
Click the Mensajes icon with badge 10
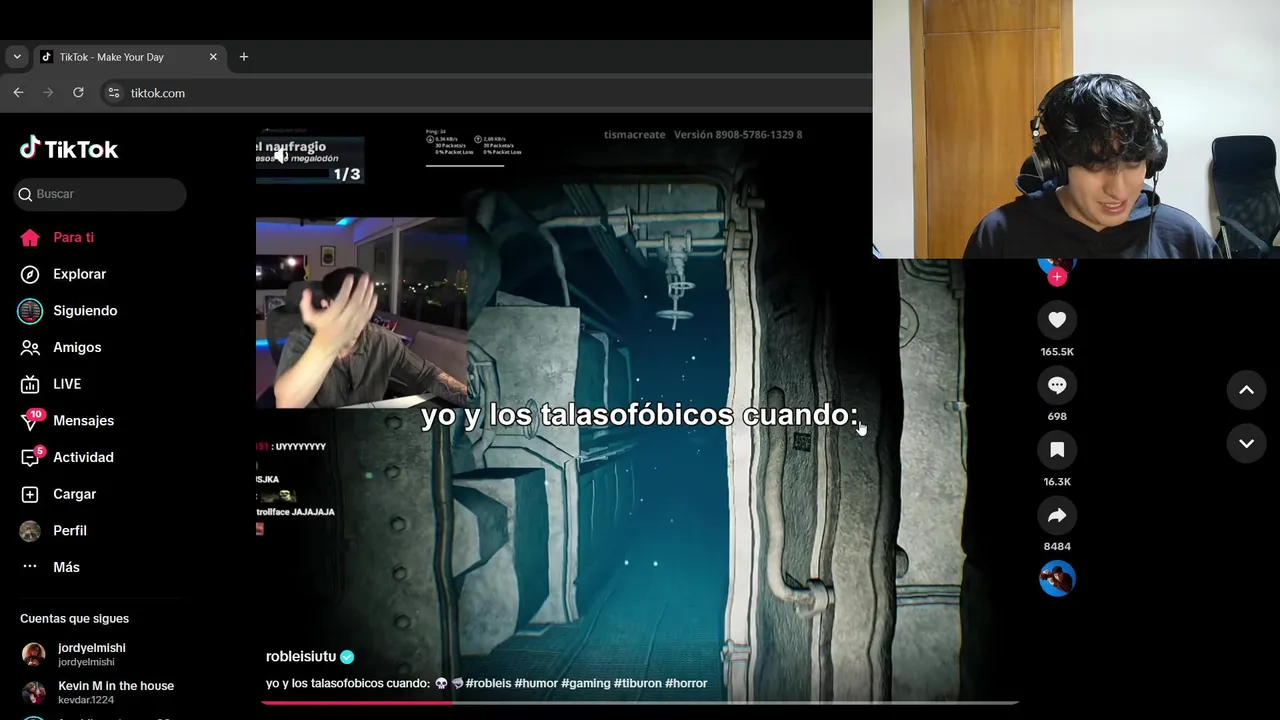[31, 420]
